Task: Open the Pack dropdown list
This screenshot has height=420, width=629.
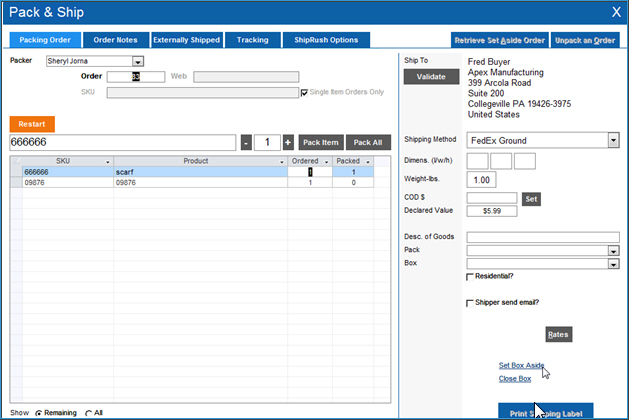Action: pyautogui.click(x=613, y=250)
